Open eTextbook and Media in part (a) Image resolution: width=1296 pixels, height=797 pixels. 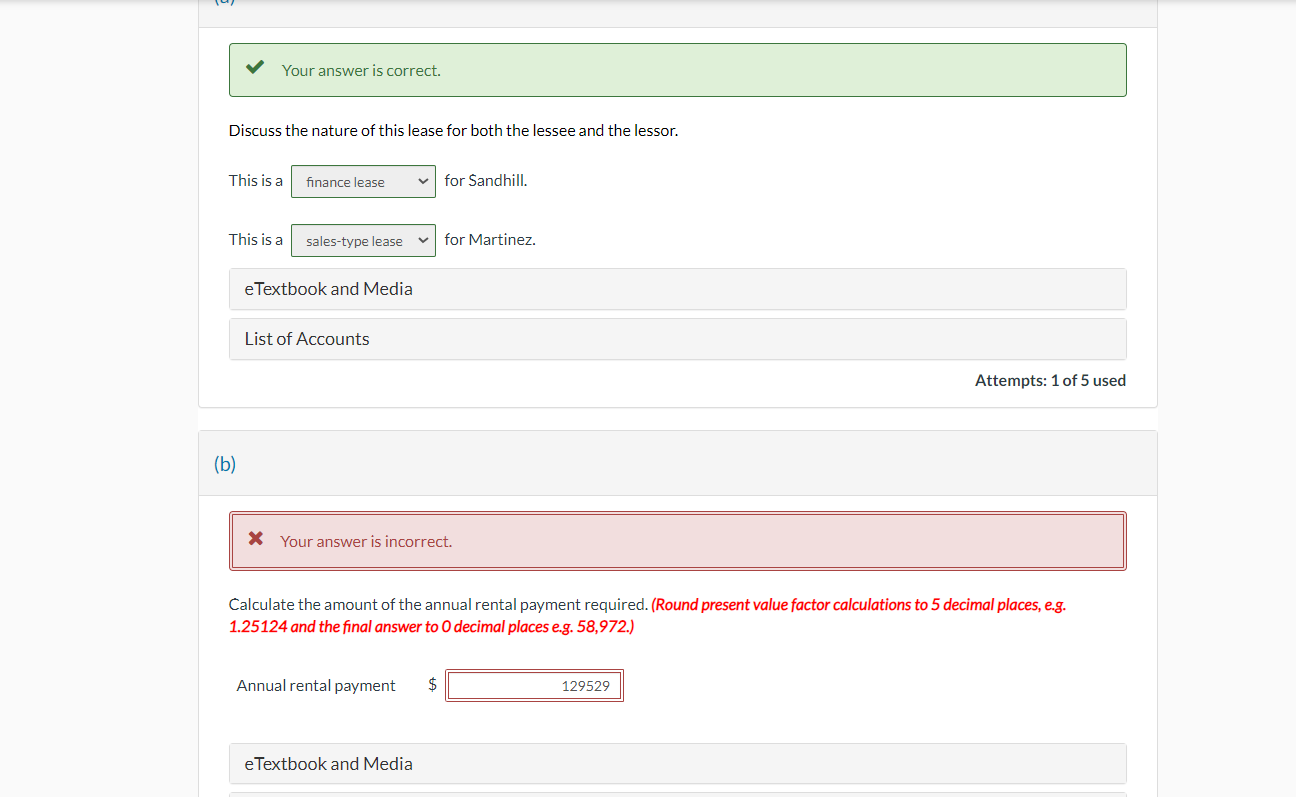(678, 289)
